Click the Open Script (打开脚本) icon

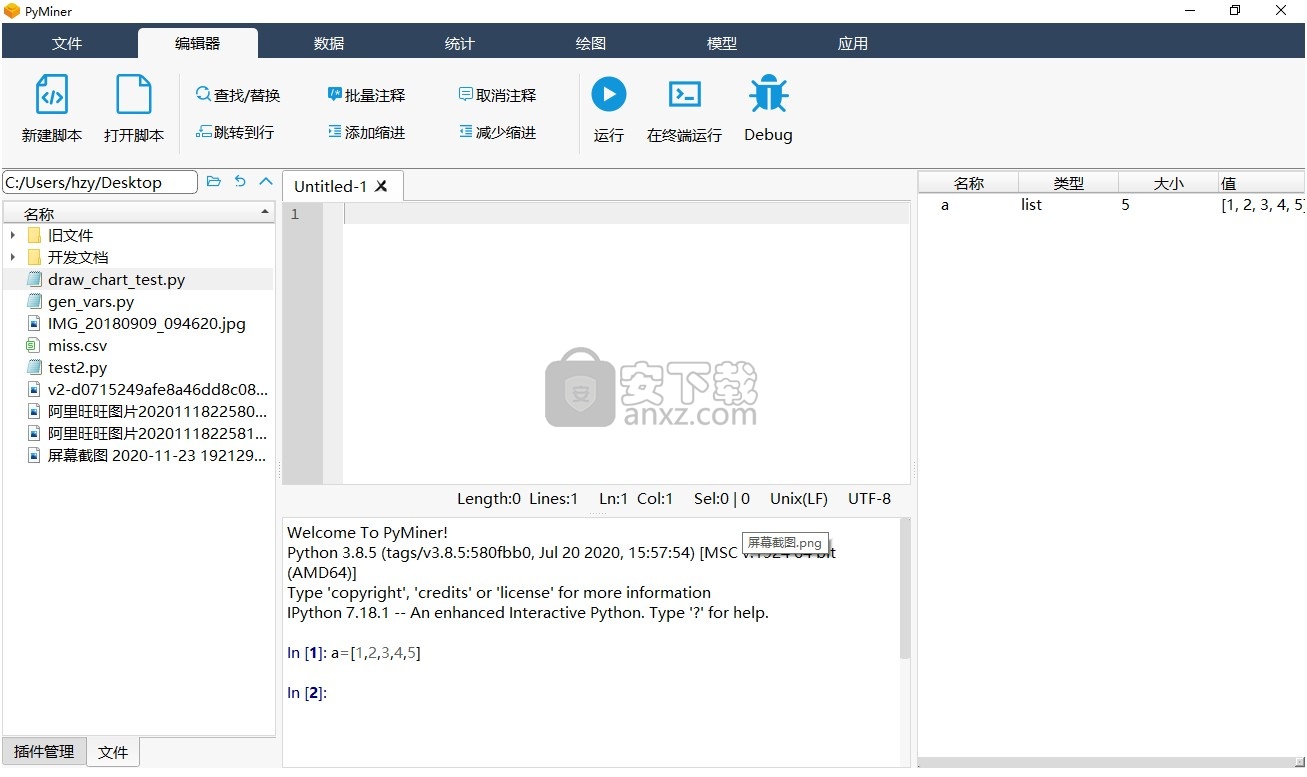(x=134, y=95)
